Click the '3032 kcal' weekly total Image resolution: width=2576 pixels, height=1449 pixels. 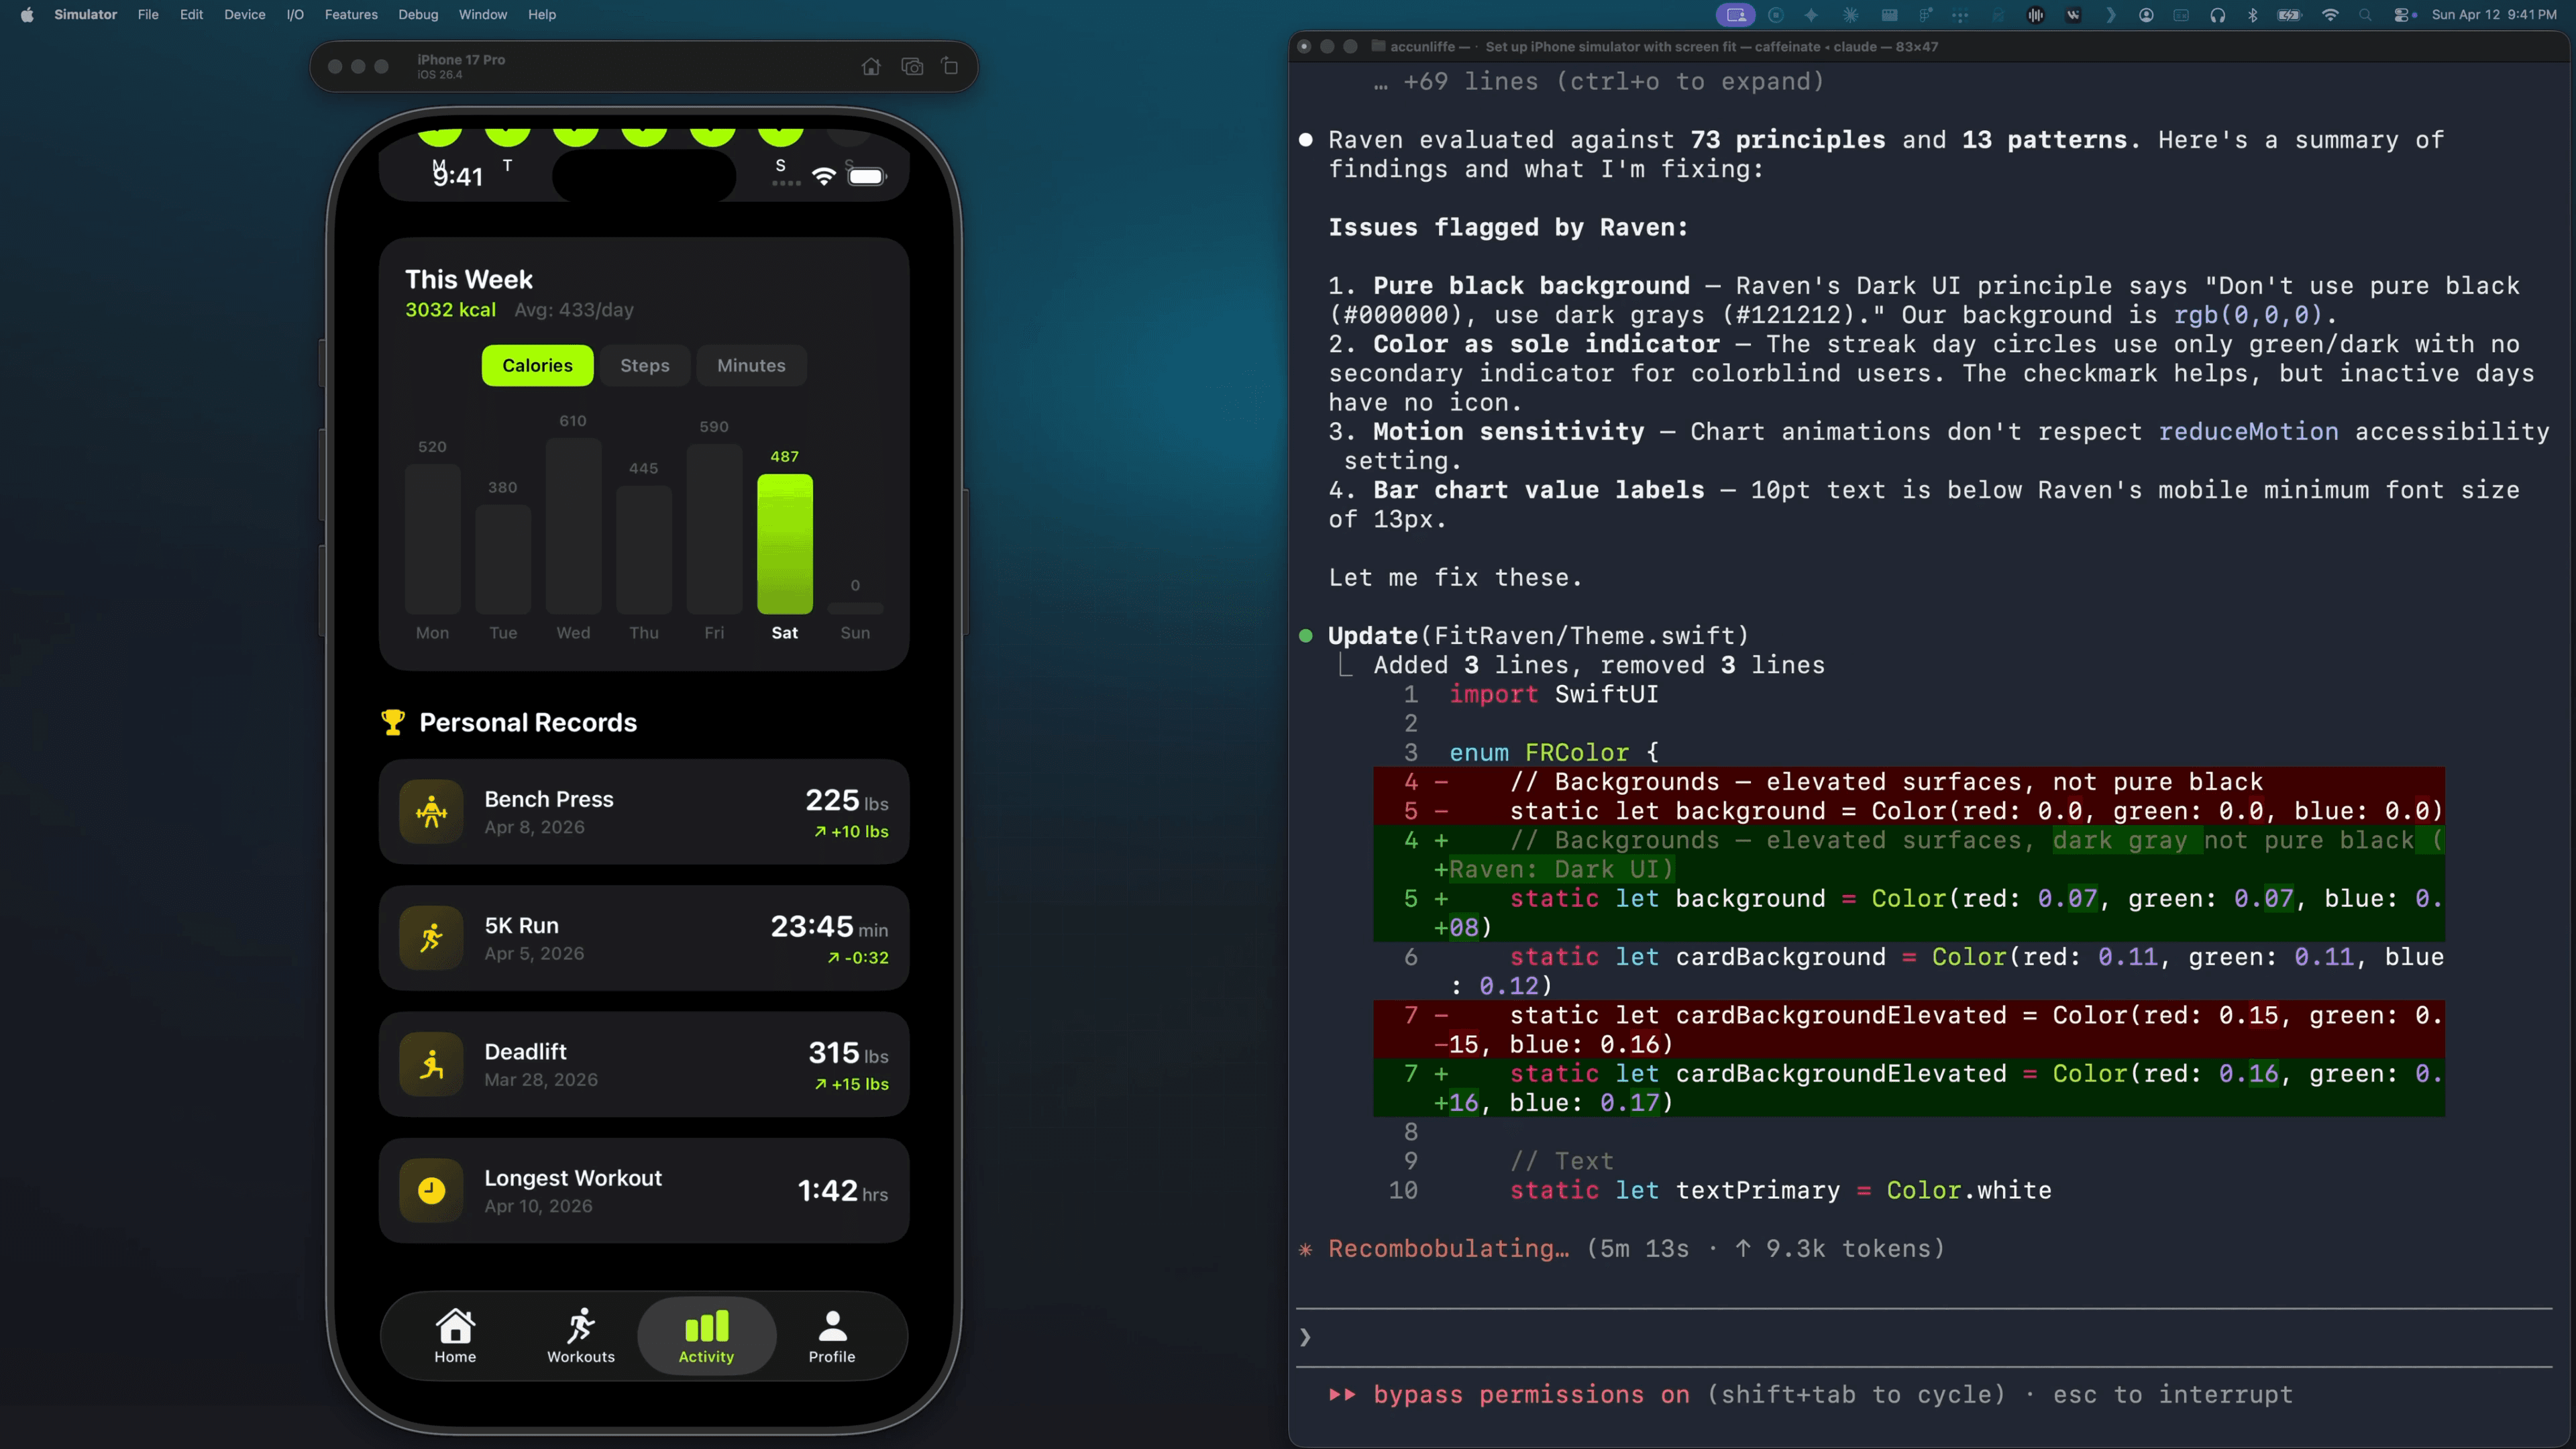pyautogui.click(x=450, y=310)
